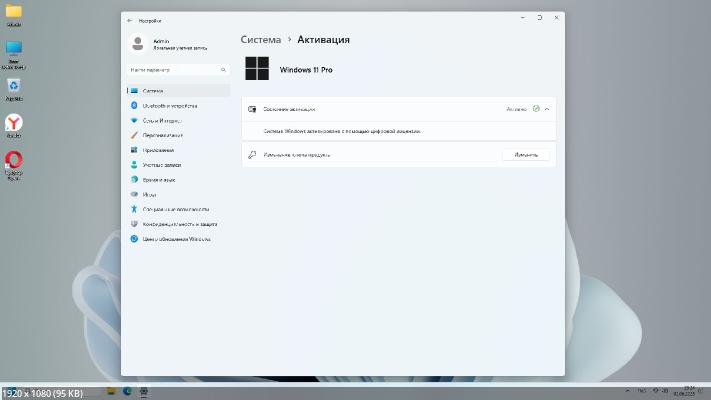This screenshot has height=400, width=711.
Task: Click the language indicator in the tray
Action: [x=642, y=390]
